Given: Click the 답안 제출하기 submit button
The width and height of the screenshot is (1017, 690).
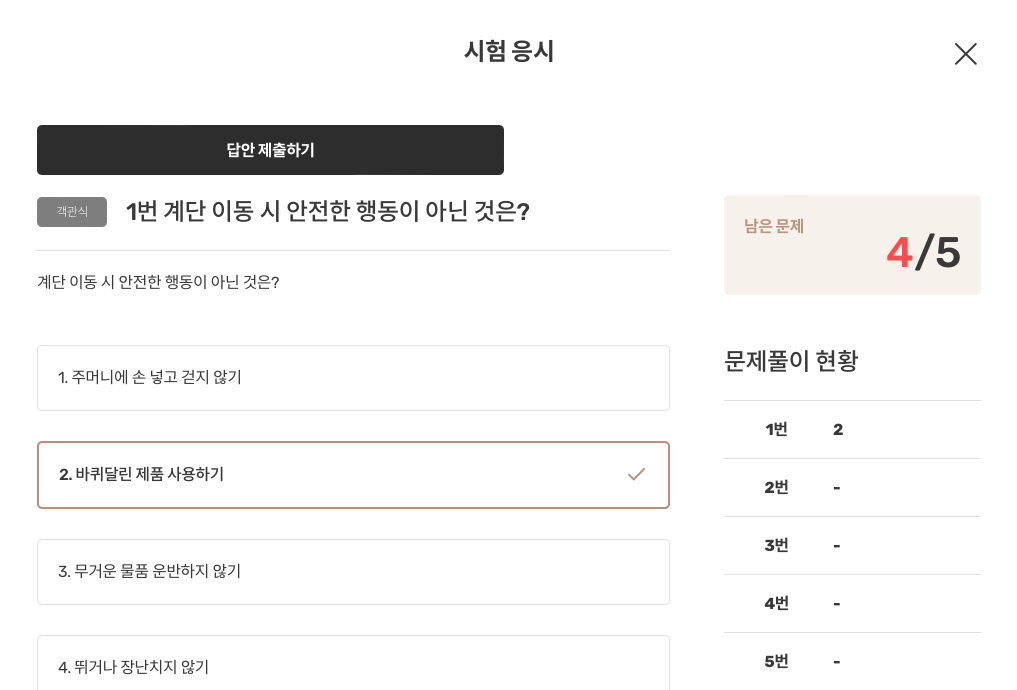Looking at the screenshot, I should tap(270, 149).
